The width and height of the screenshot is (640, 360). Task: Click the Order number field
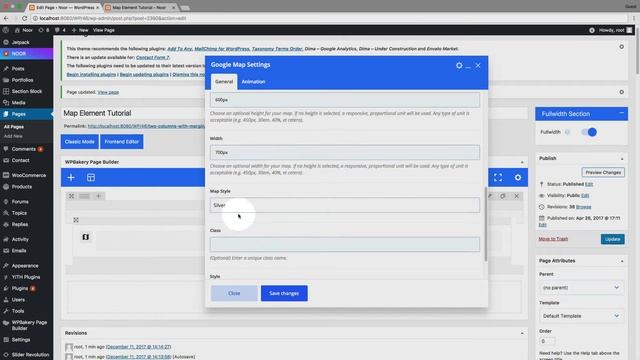point(547,341)
